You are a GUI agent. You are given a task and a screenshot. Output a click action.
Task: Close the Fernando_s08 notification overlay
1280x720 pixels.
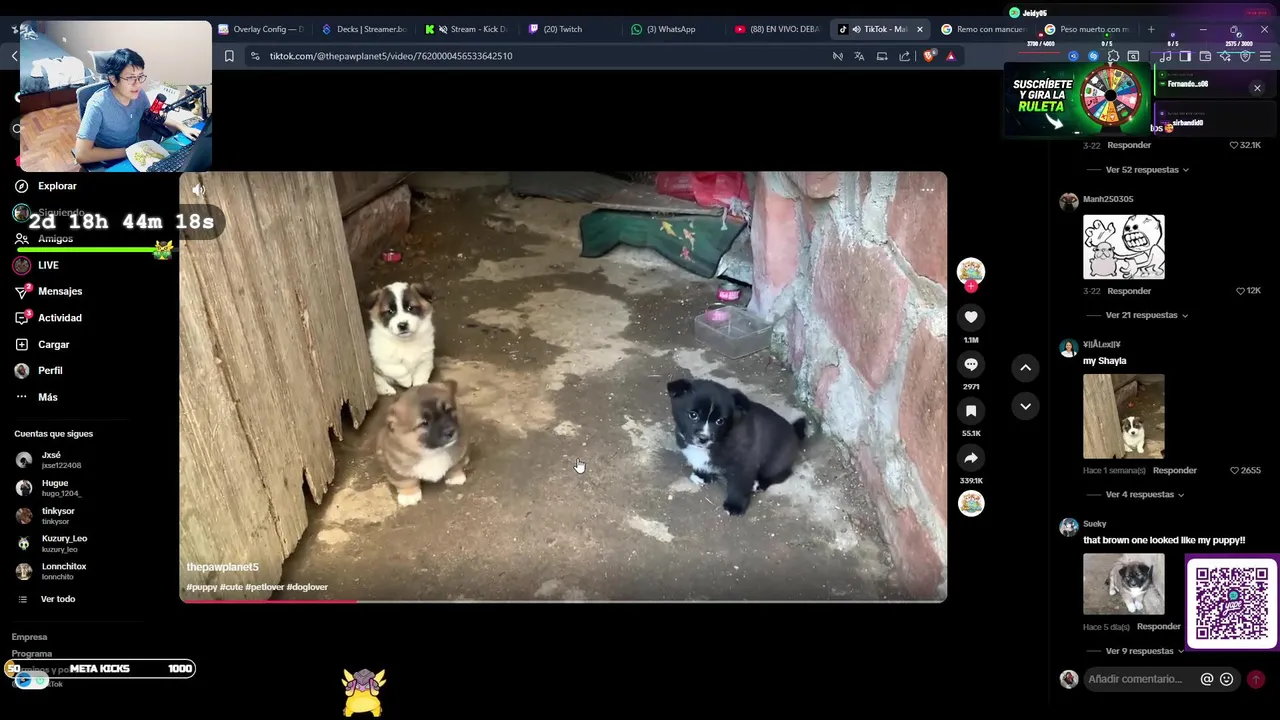[x=1257, y=88]
